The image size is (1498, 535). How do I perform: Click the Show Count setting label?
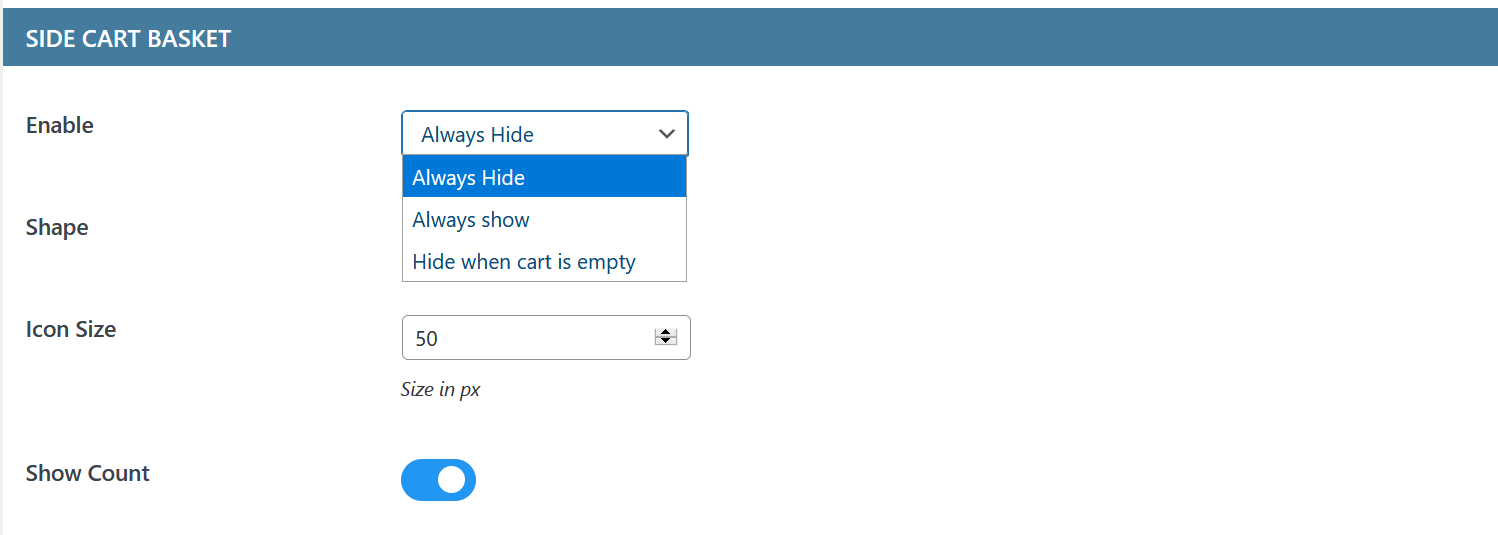(x=88, y=474)
